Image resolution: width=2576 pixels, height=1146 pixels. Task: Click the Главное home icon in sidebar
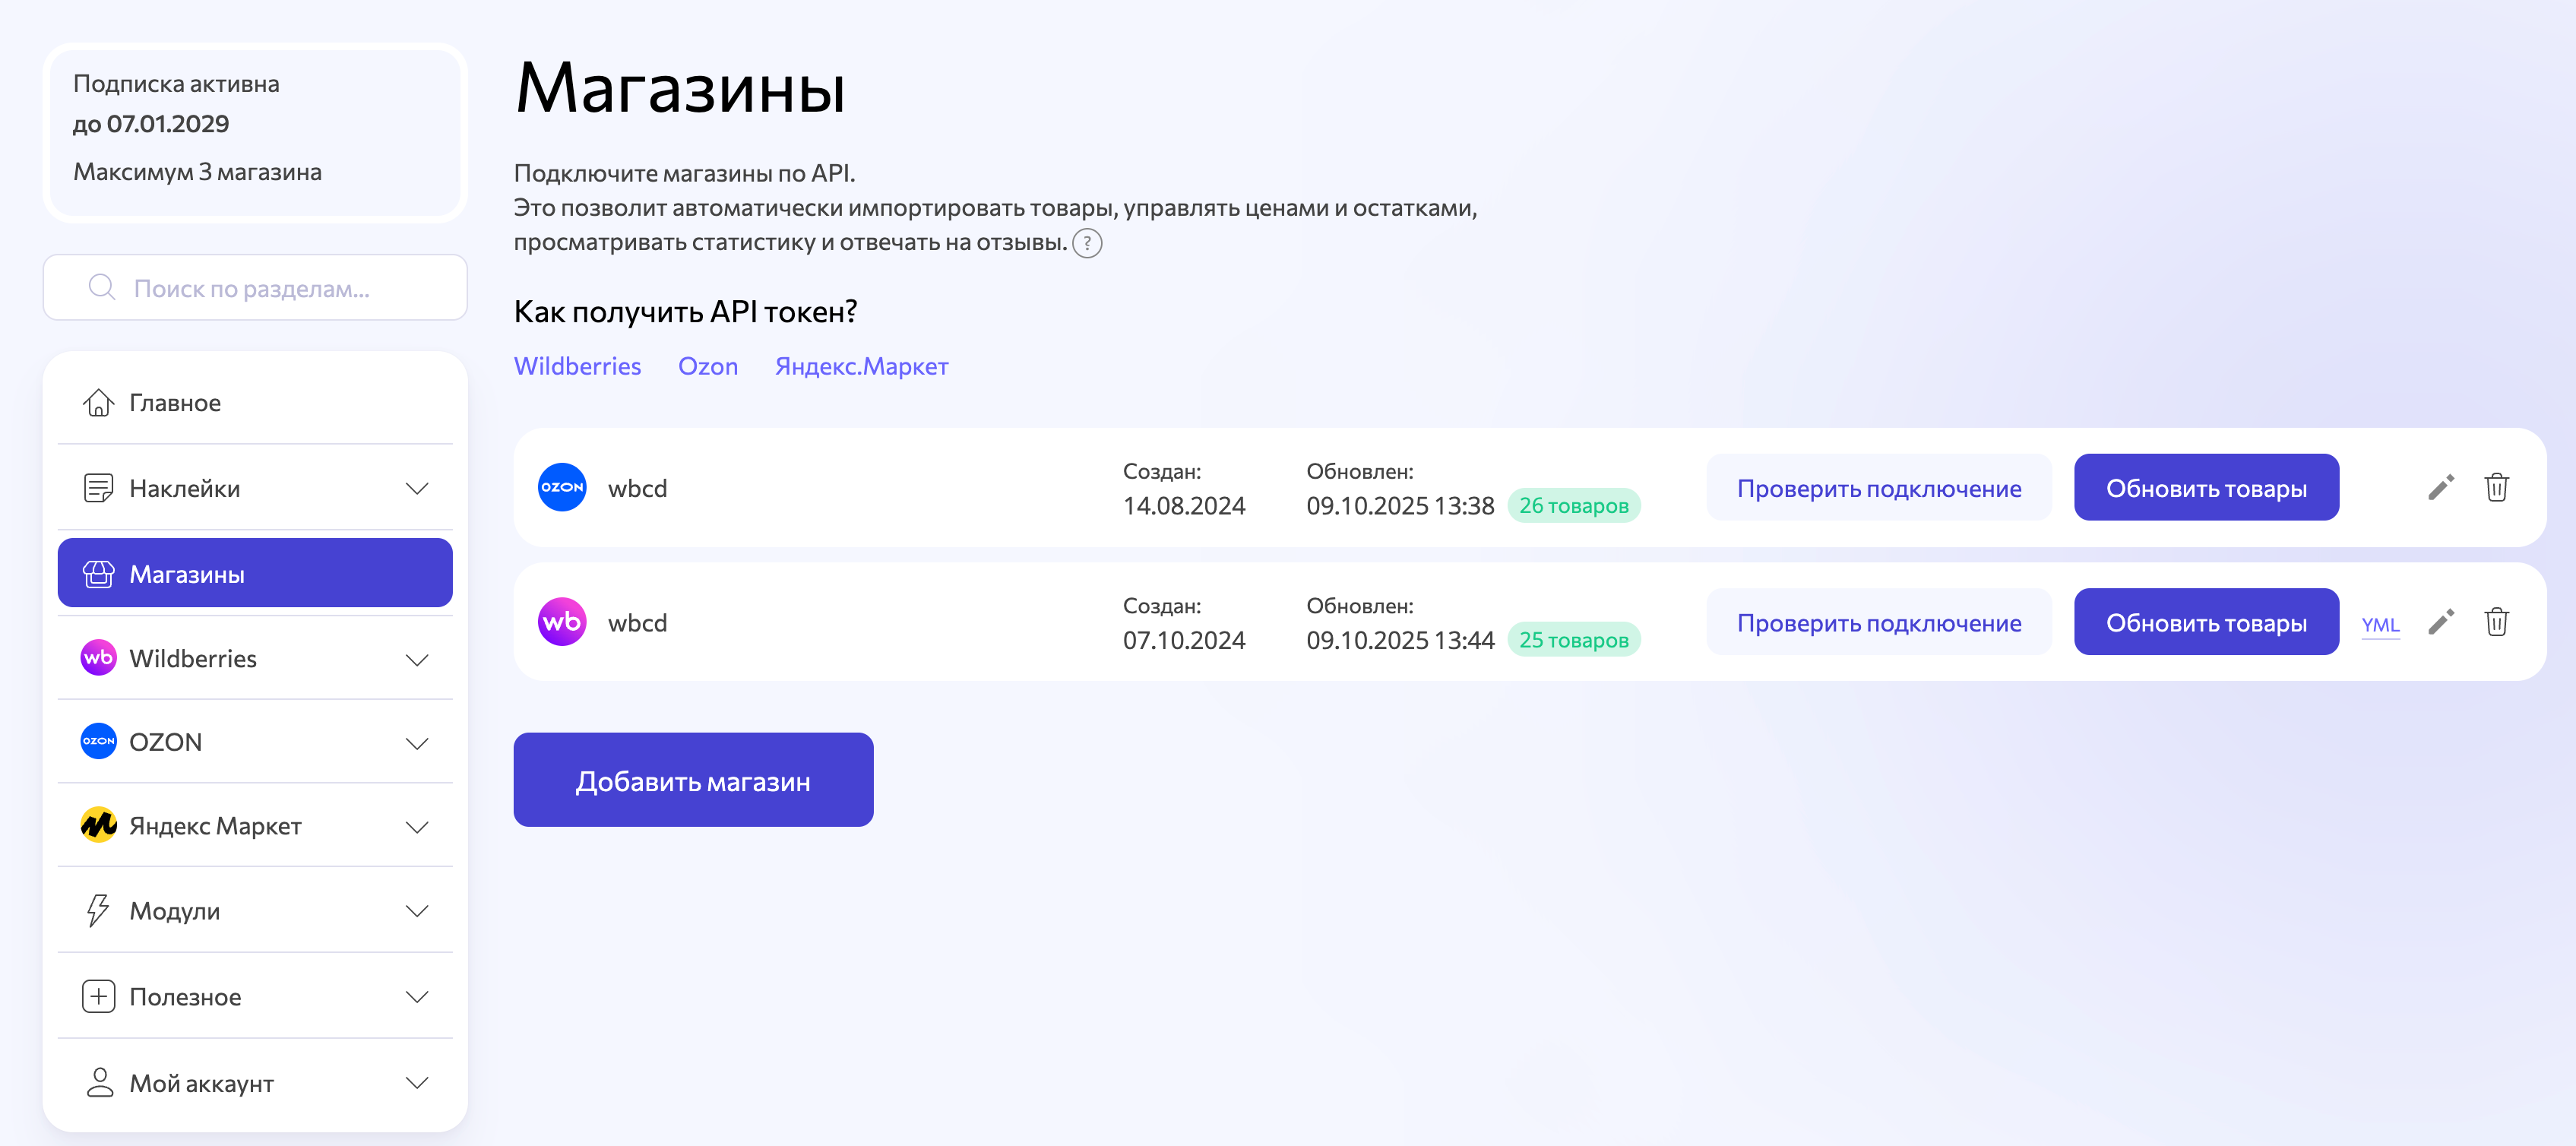[x=98, y=402]
